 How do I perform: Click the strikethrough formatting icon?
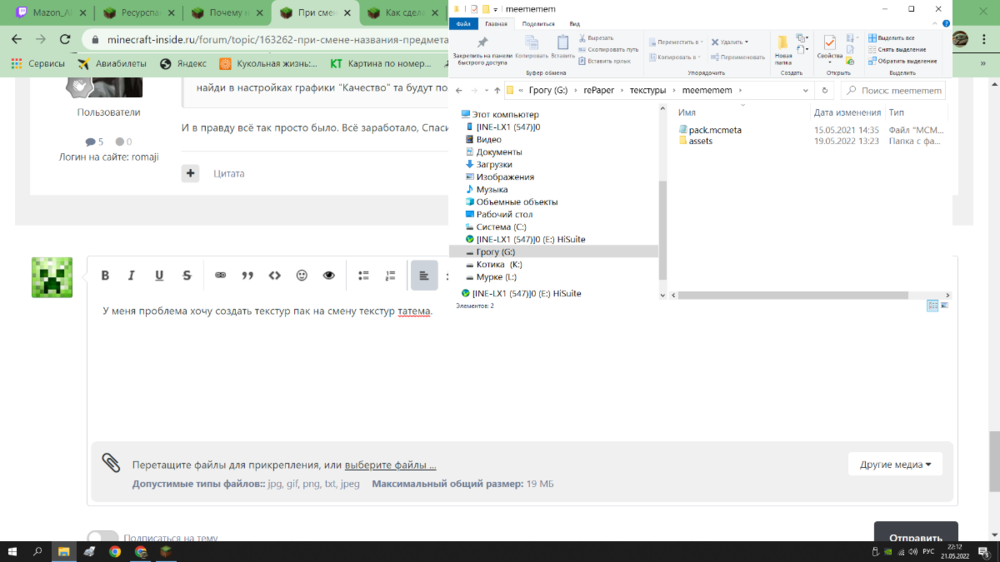click(x=187, y=276)
